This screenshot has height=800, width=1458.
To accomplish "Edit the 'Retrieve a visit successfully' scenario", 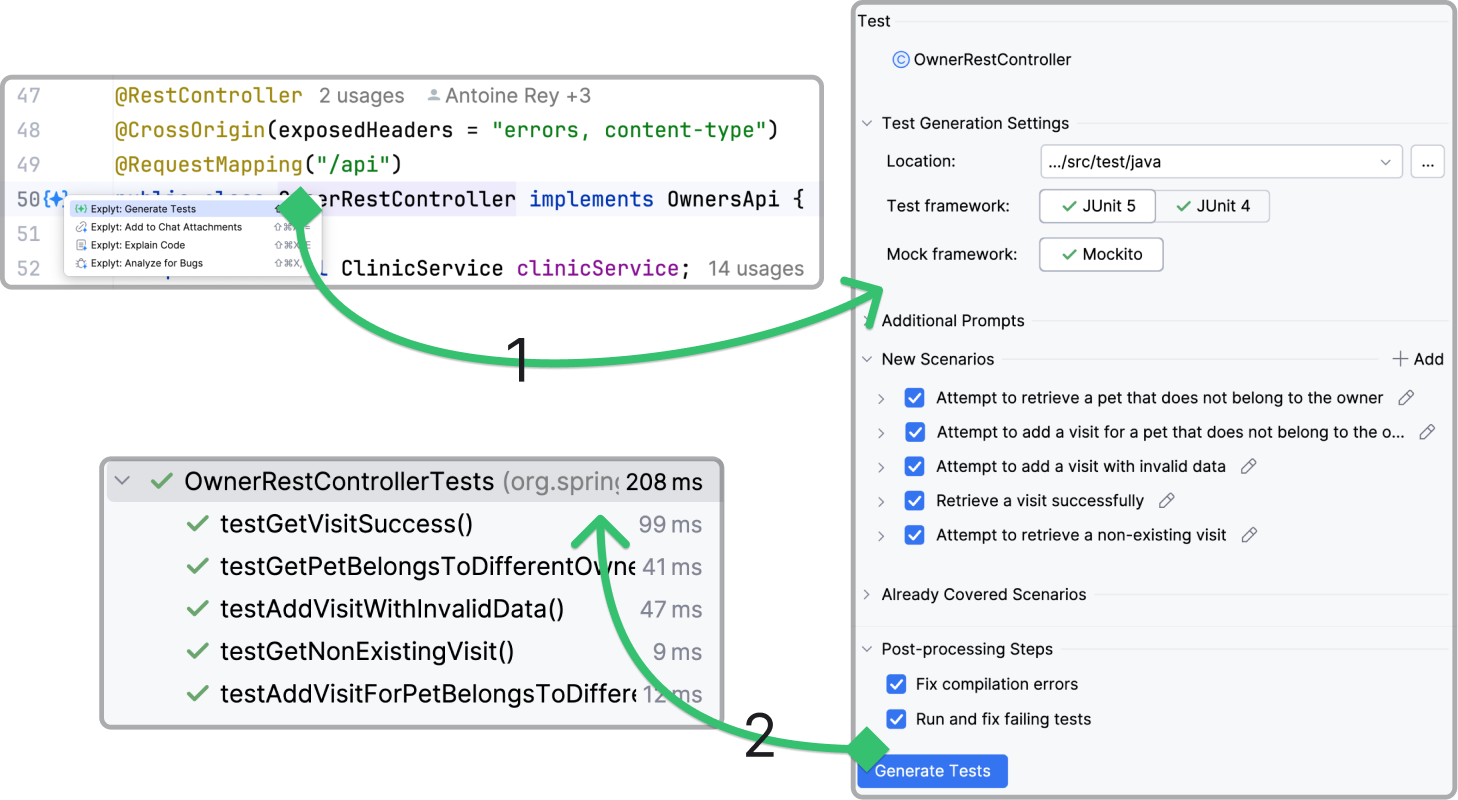I will point(1166,501).
